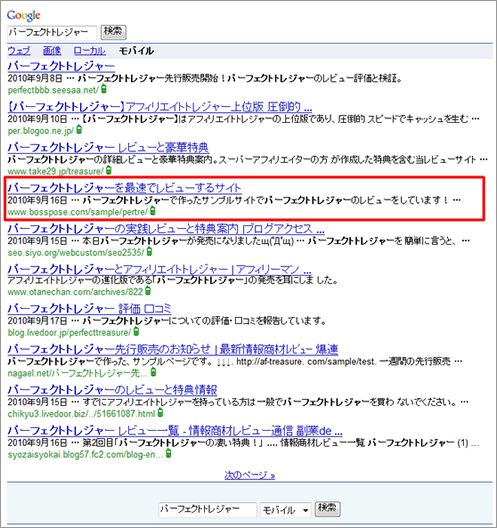Switch to the ローカル tab
Screen dimensions: 497x528
point(90,51)
